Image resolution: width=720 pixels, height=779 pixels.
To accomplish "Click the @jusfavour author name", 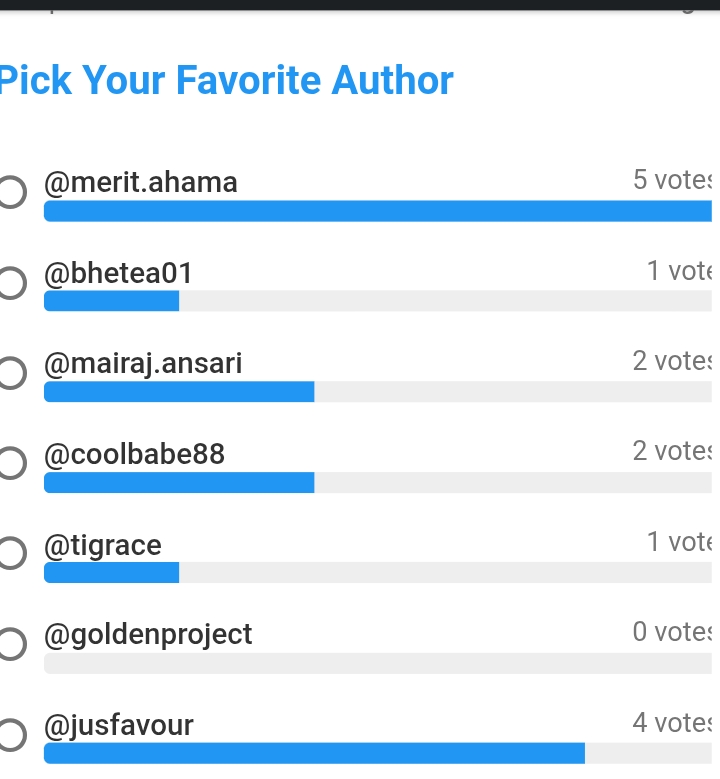I will point(118,725).
